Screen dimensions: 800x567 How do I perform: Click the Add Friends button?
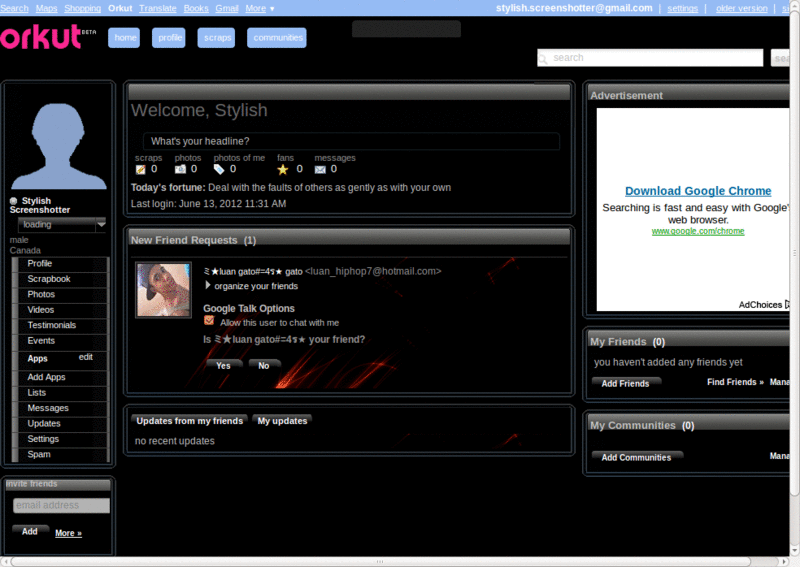pyautogui.click(x=626, y=383)
